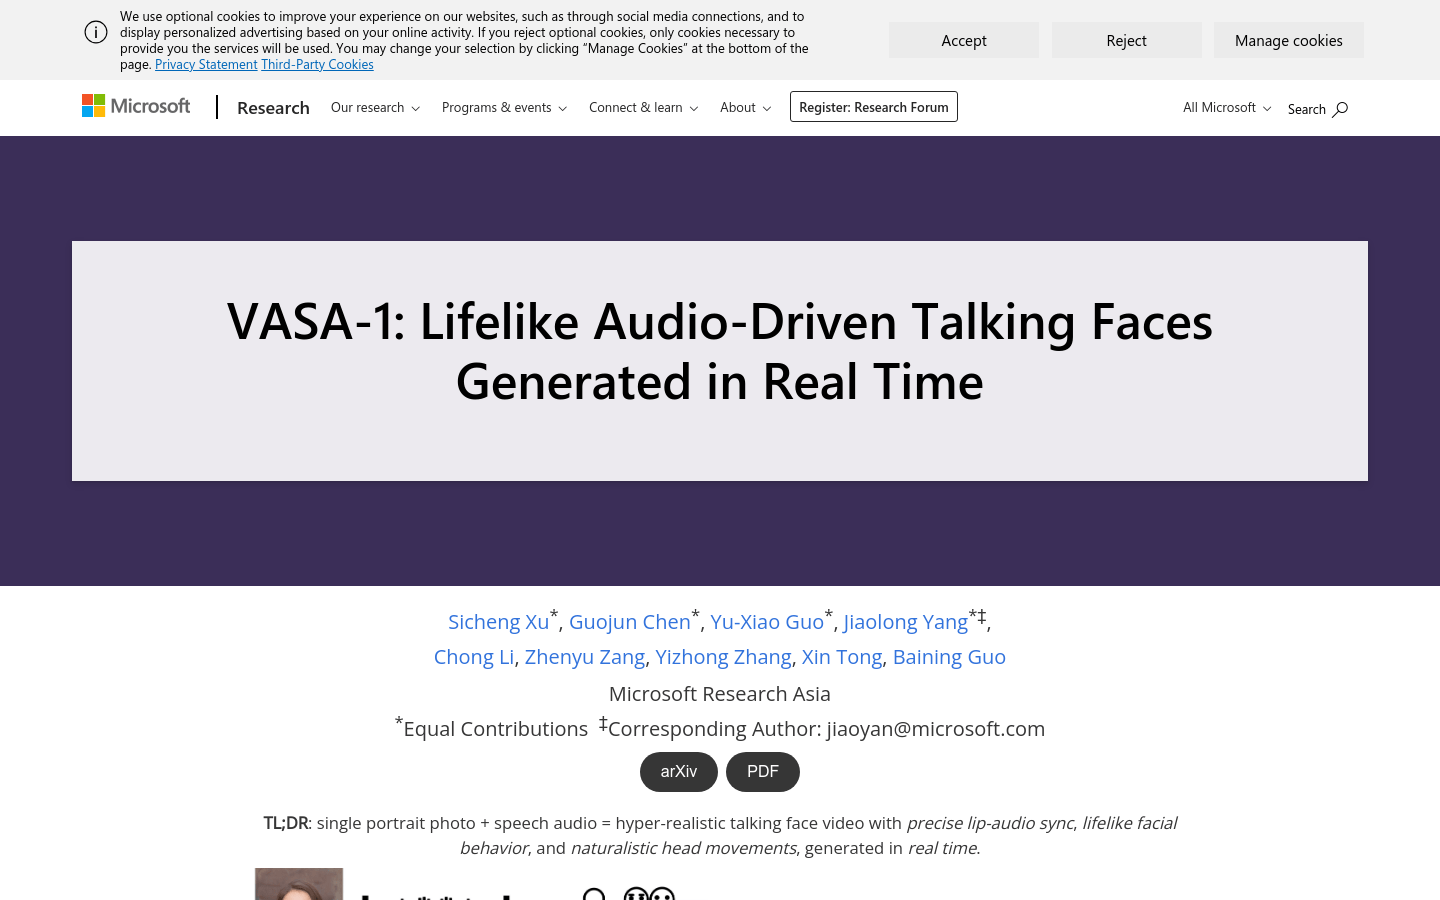Open author Yu-Xiao Guo's page

pyautogui.click(x=767, y=622)
